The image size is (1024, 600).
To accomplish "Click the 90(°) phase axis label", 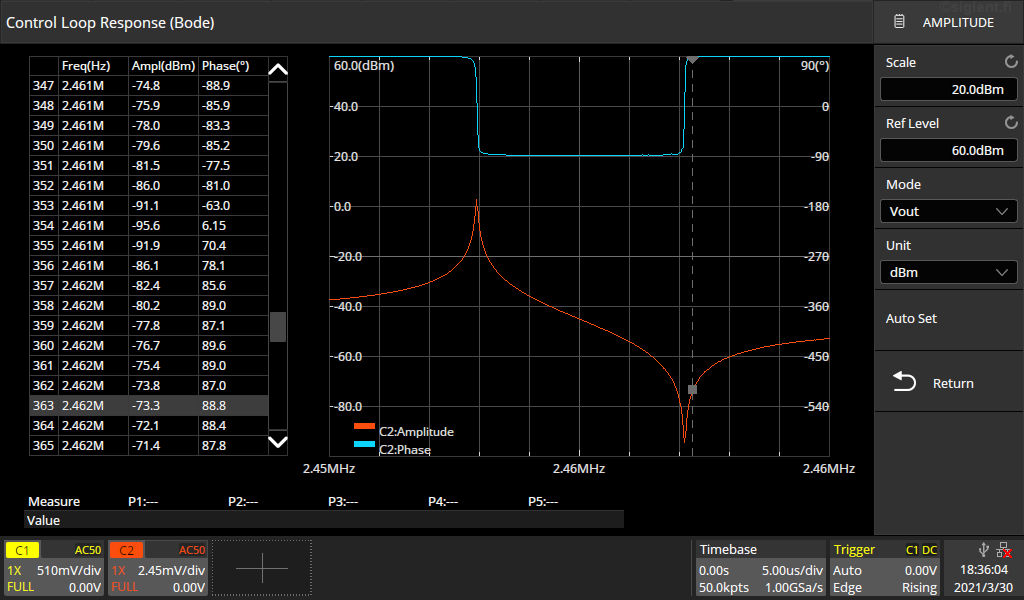I will pyautogui.click(x=814, y=65).
